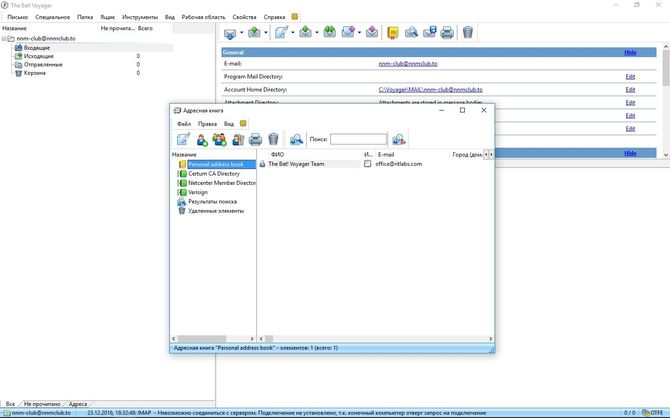Click the trash can icon in main toolbar
670x418 pixels.
[x=468, y=33]
